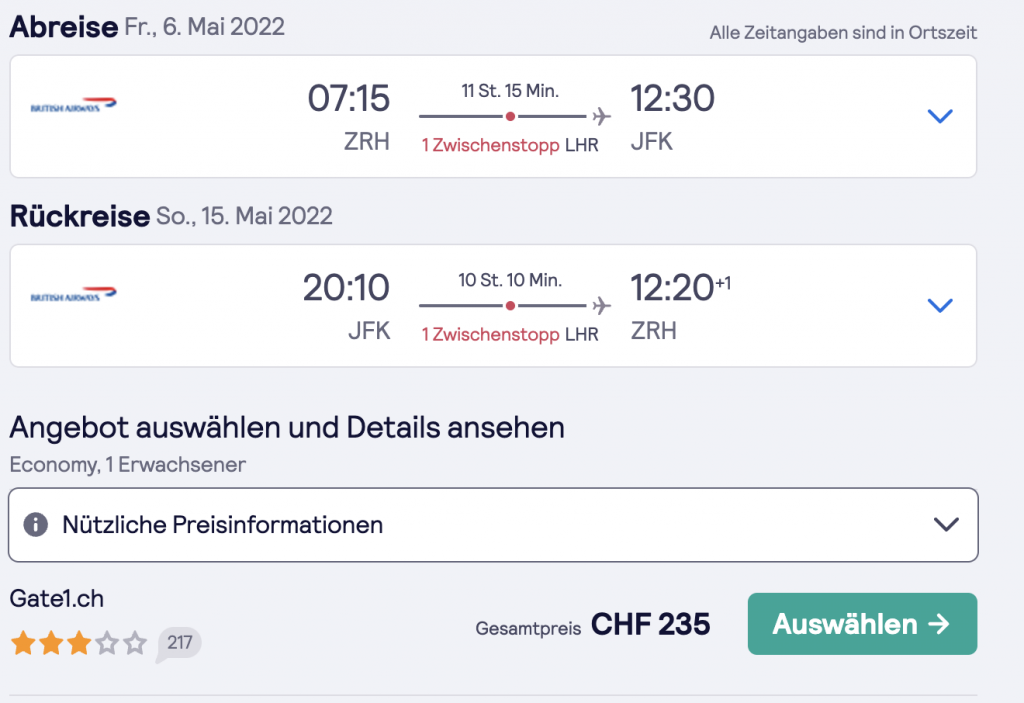Click the CHF 235 total price
This screenshot has height=703, width=1024.
coord(650,625)
